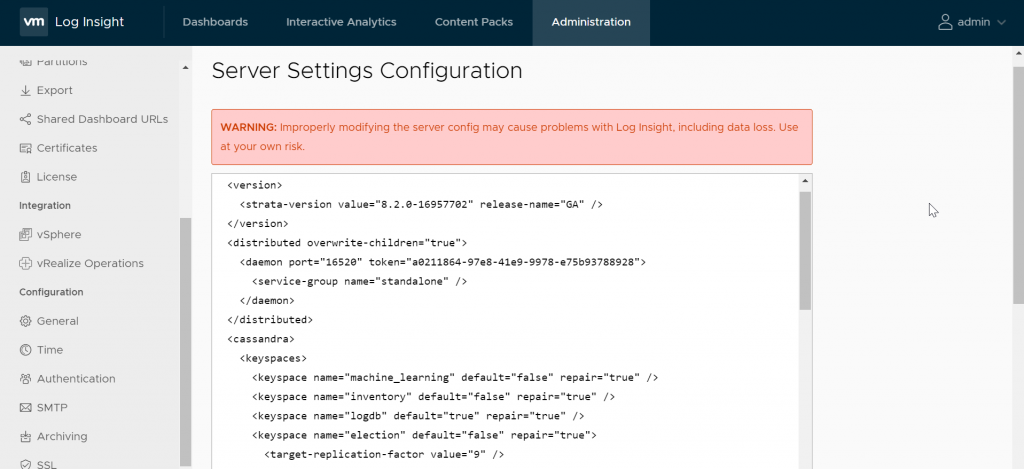Click the config editor scroll-up arrow

pos(805,181)
